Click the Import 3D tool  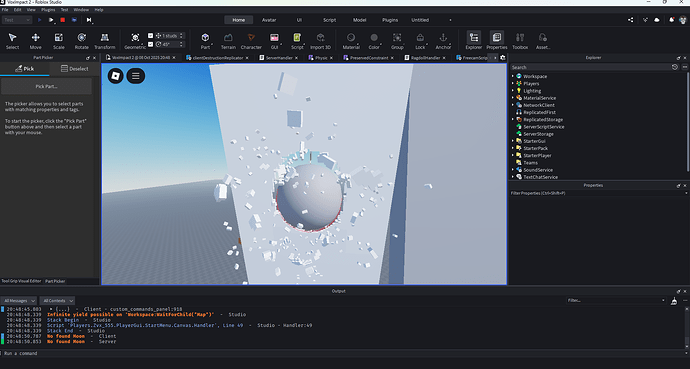320,41
